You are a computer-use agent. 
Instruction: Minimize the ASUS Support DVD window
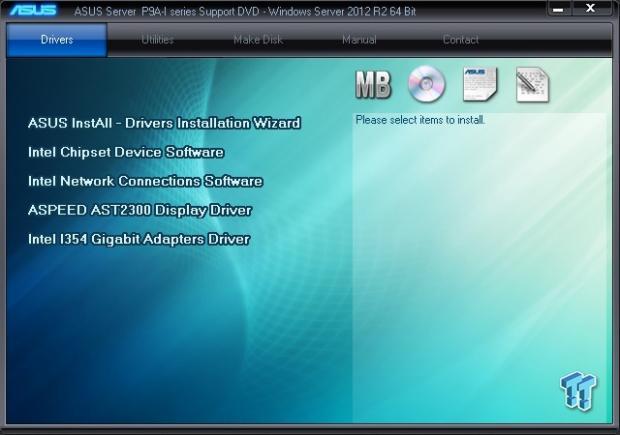[558, 9]
